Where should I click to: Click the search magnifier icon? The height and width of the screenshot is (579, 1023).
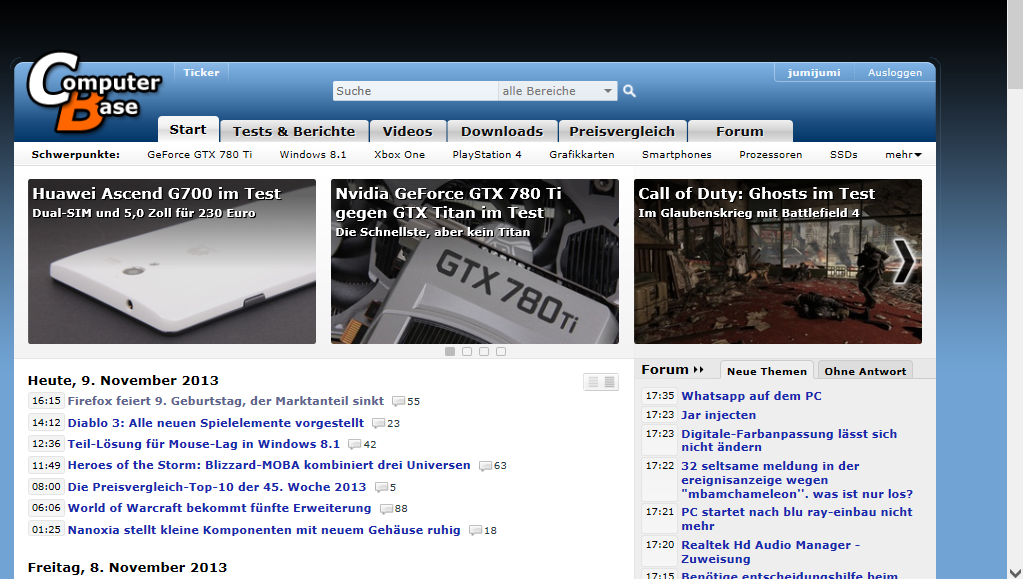point(629,91)
